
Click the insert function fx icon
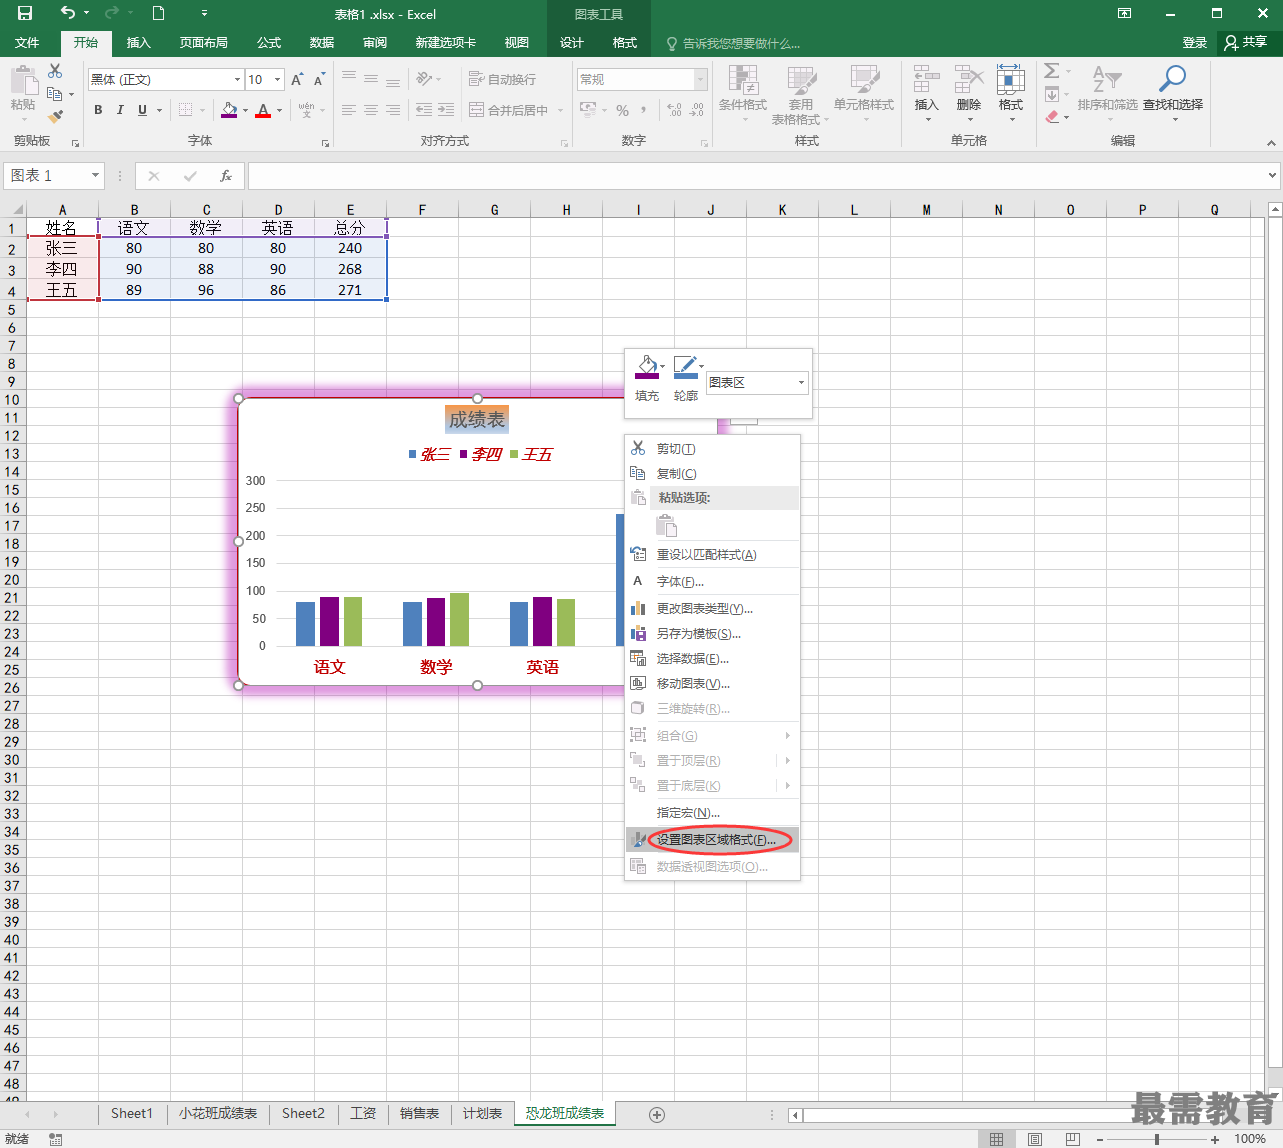(226, 176)
